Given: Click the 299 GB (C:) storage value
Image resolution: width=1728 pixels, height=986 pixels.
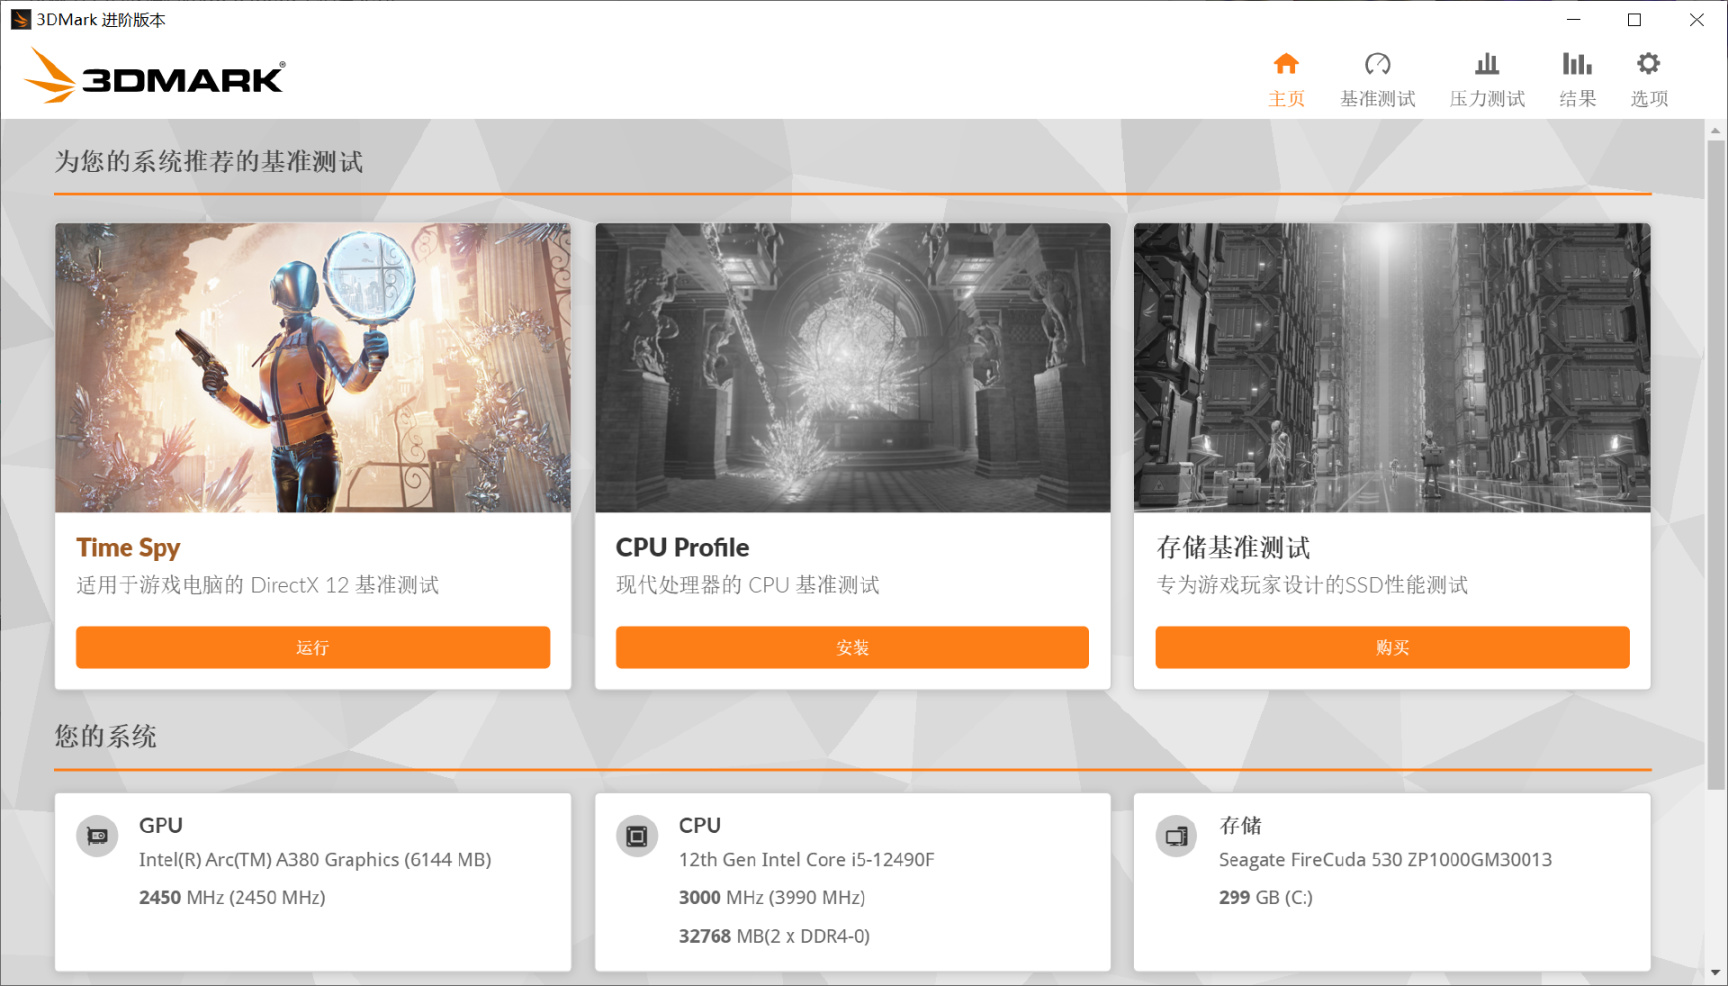Looking at the screenshot, I should point(1265,897).
